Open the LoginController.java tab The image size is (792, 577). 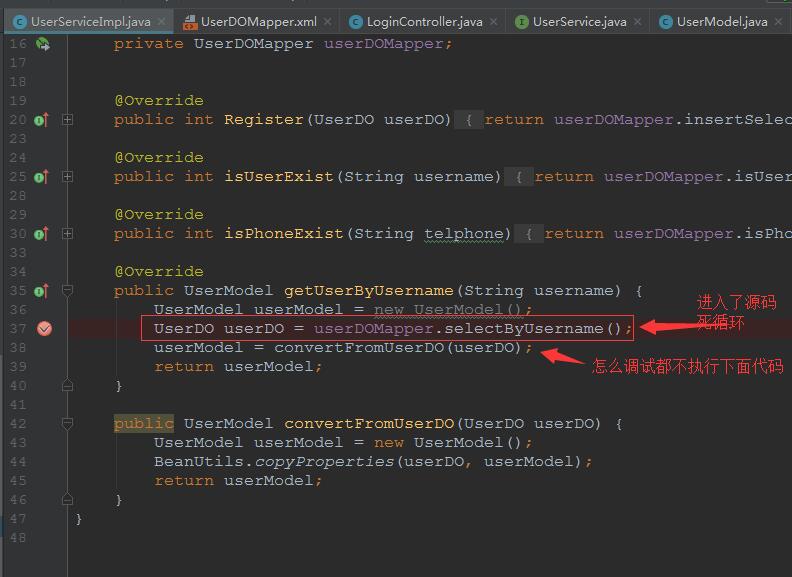423,22
